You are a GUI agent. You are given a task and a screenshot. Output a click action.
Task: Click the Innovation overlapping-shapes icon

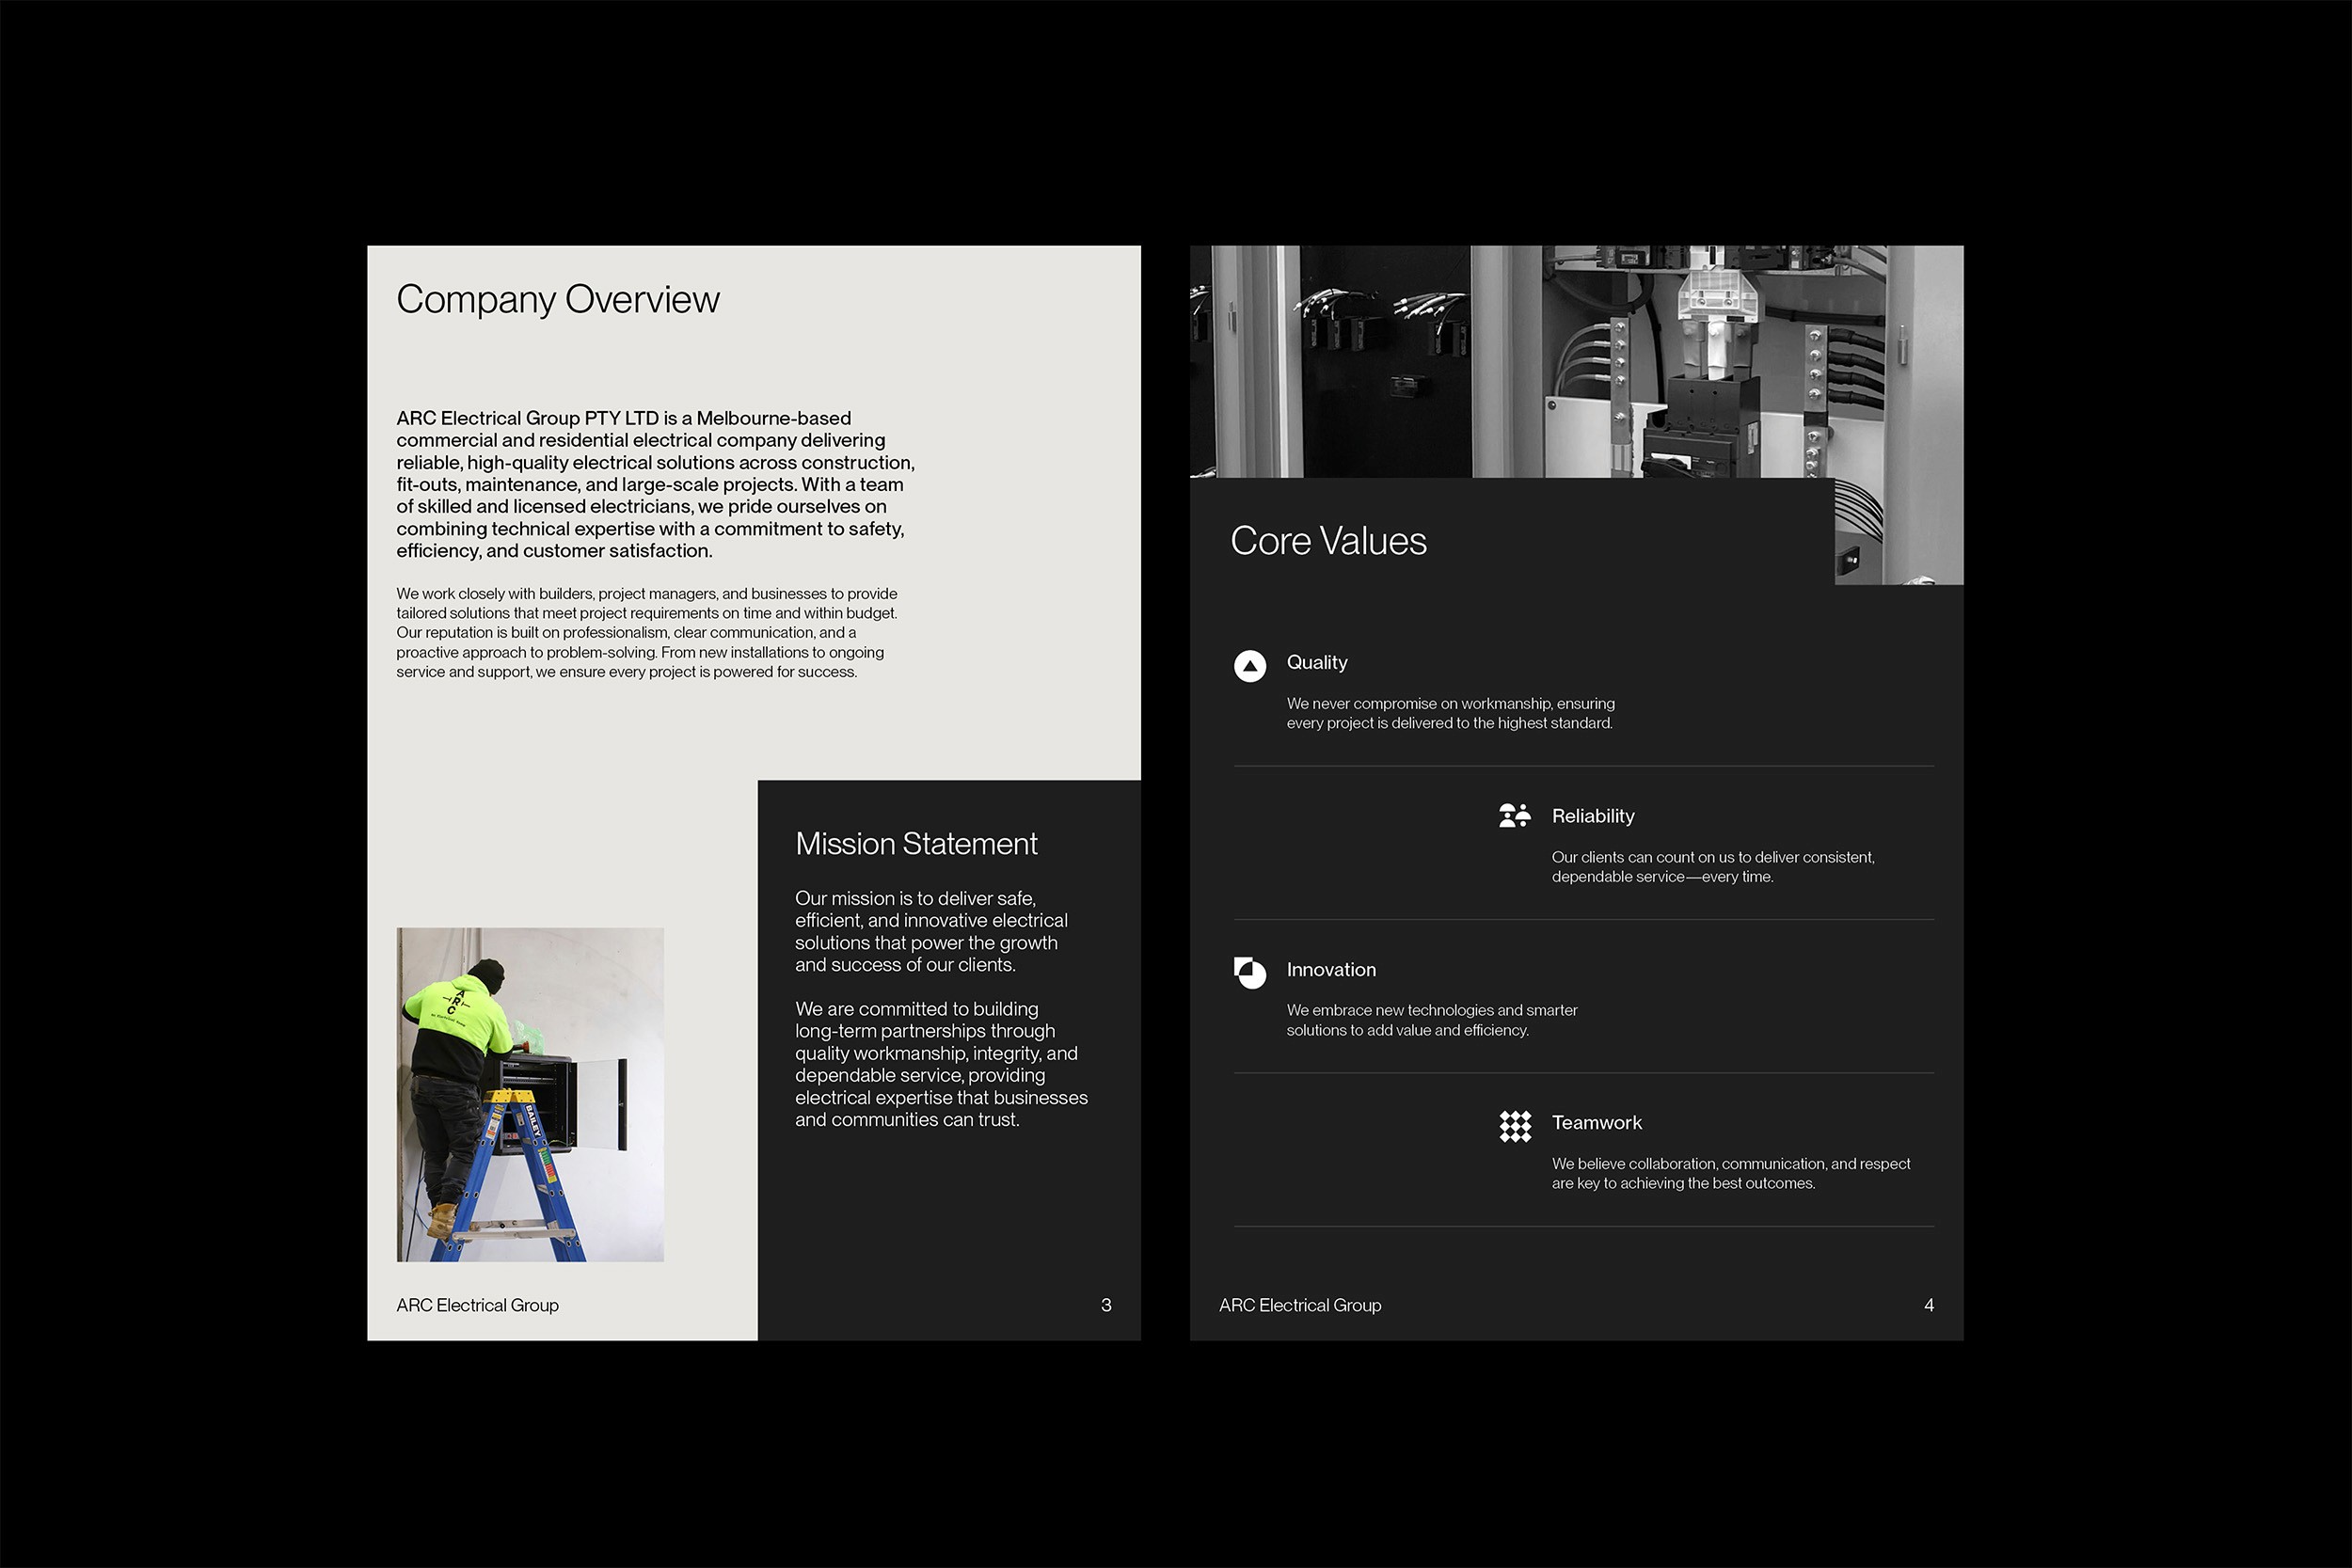1250,972
